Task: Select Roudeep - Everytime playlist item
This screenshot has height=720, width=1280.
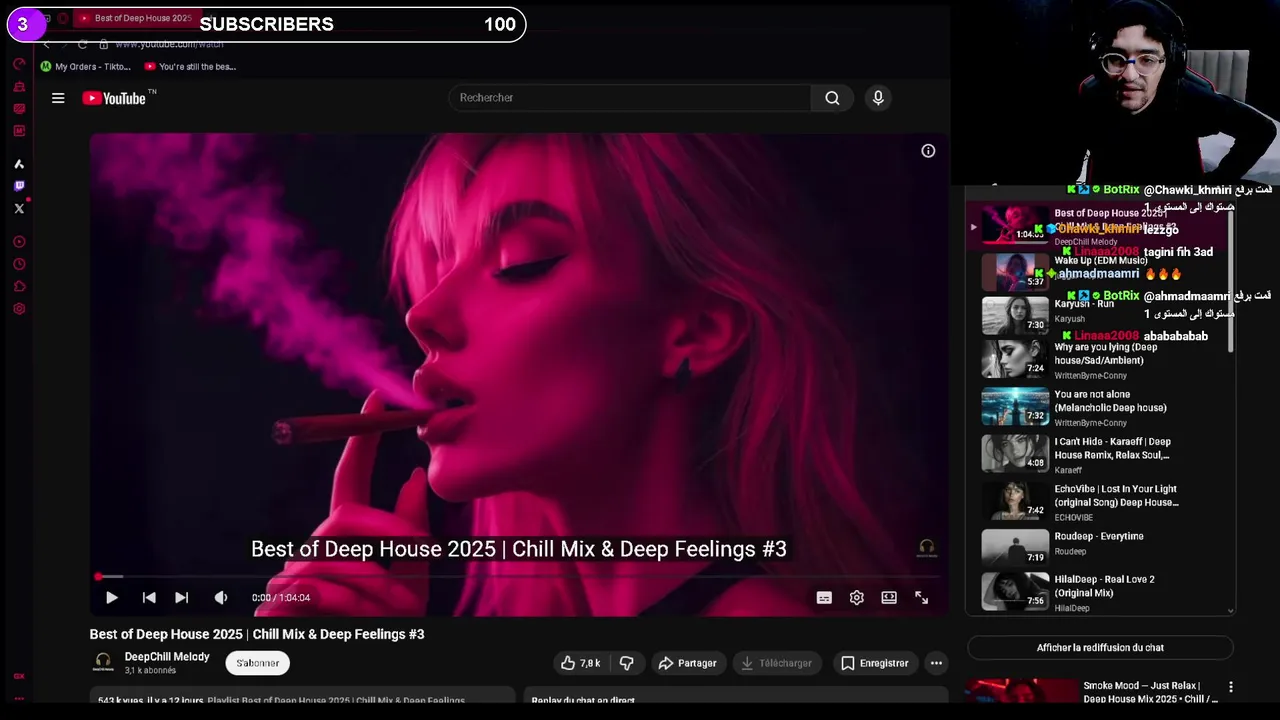Action: 1099,548
